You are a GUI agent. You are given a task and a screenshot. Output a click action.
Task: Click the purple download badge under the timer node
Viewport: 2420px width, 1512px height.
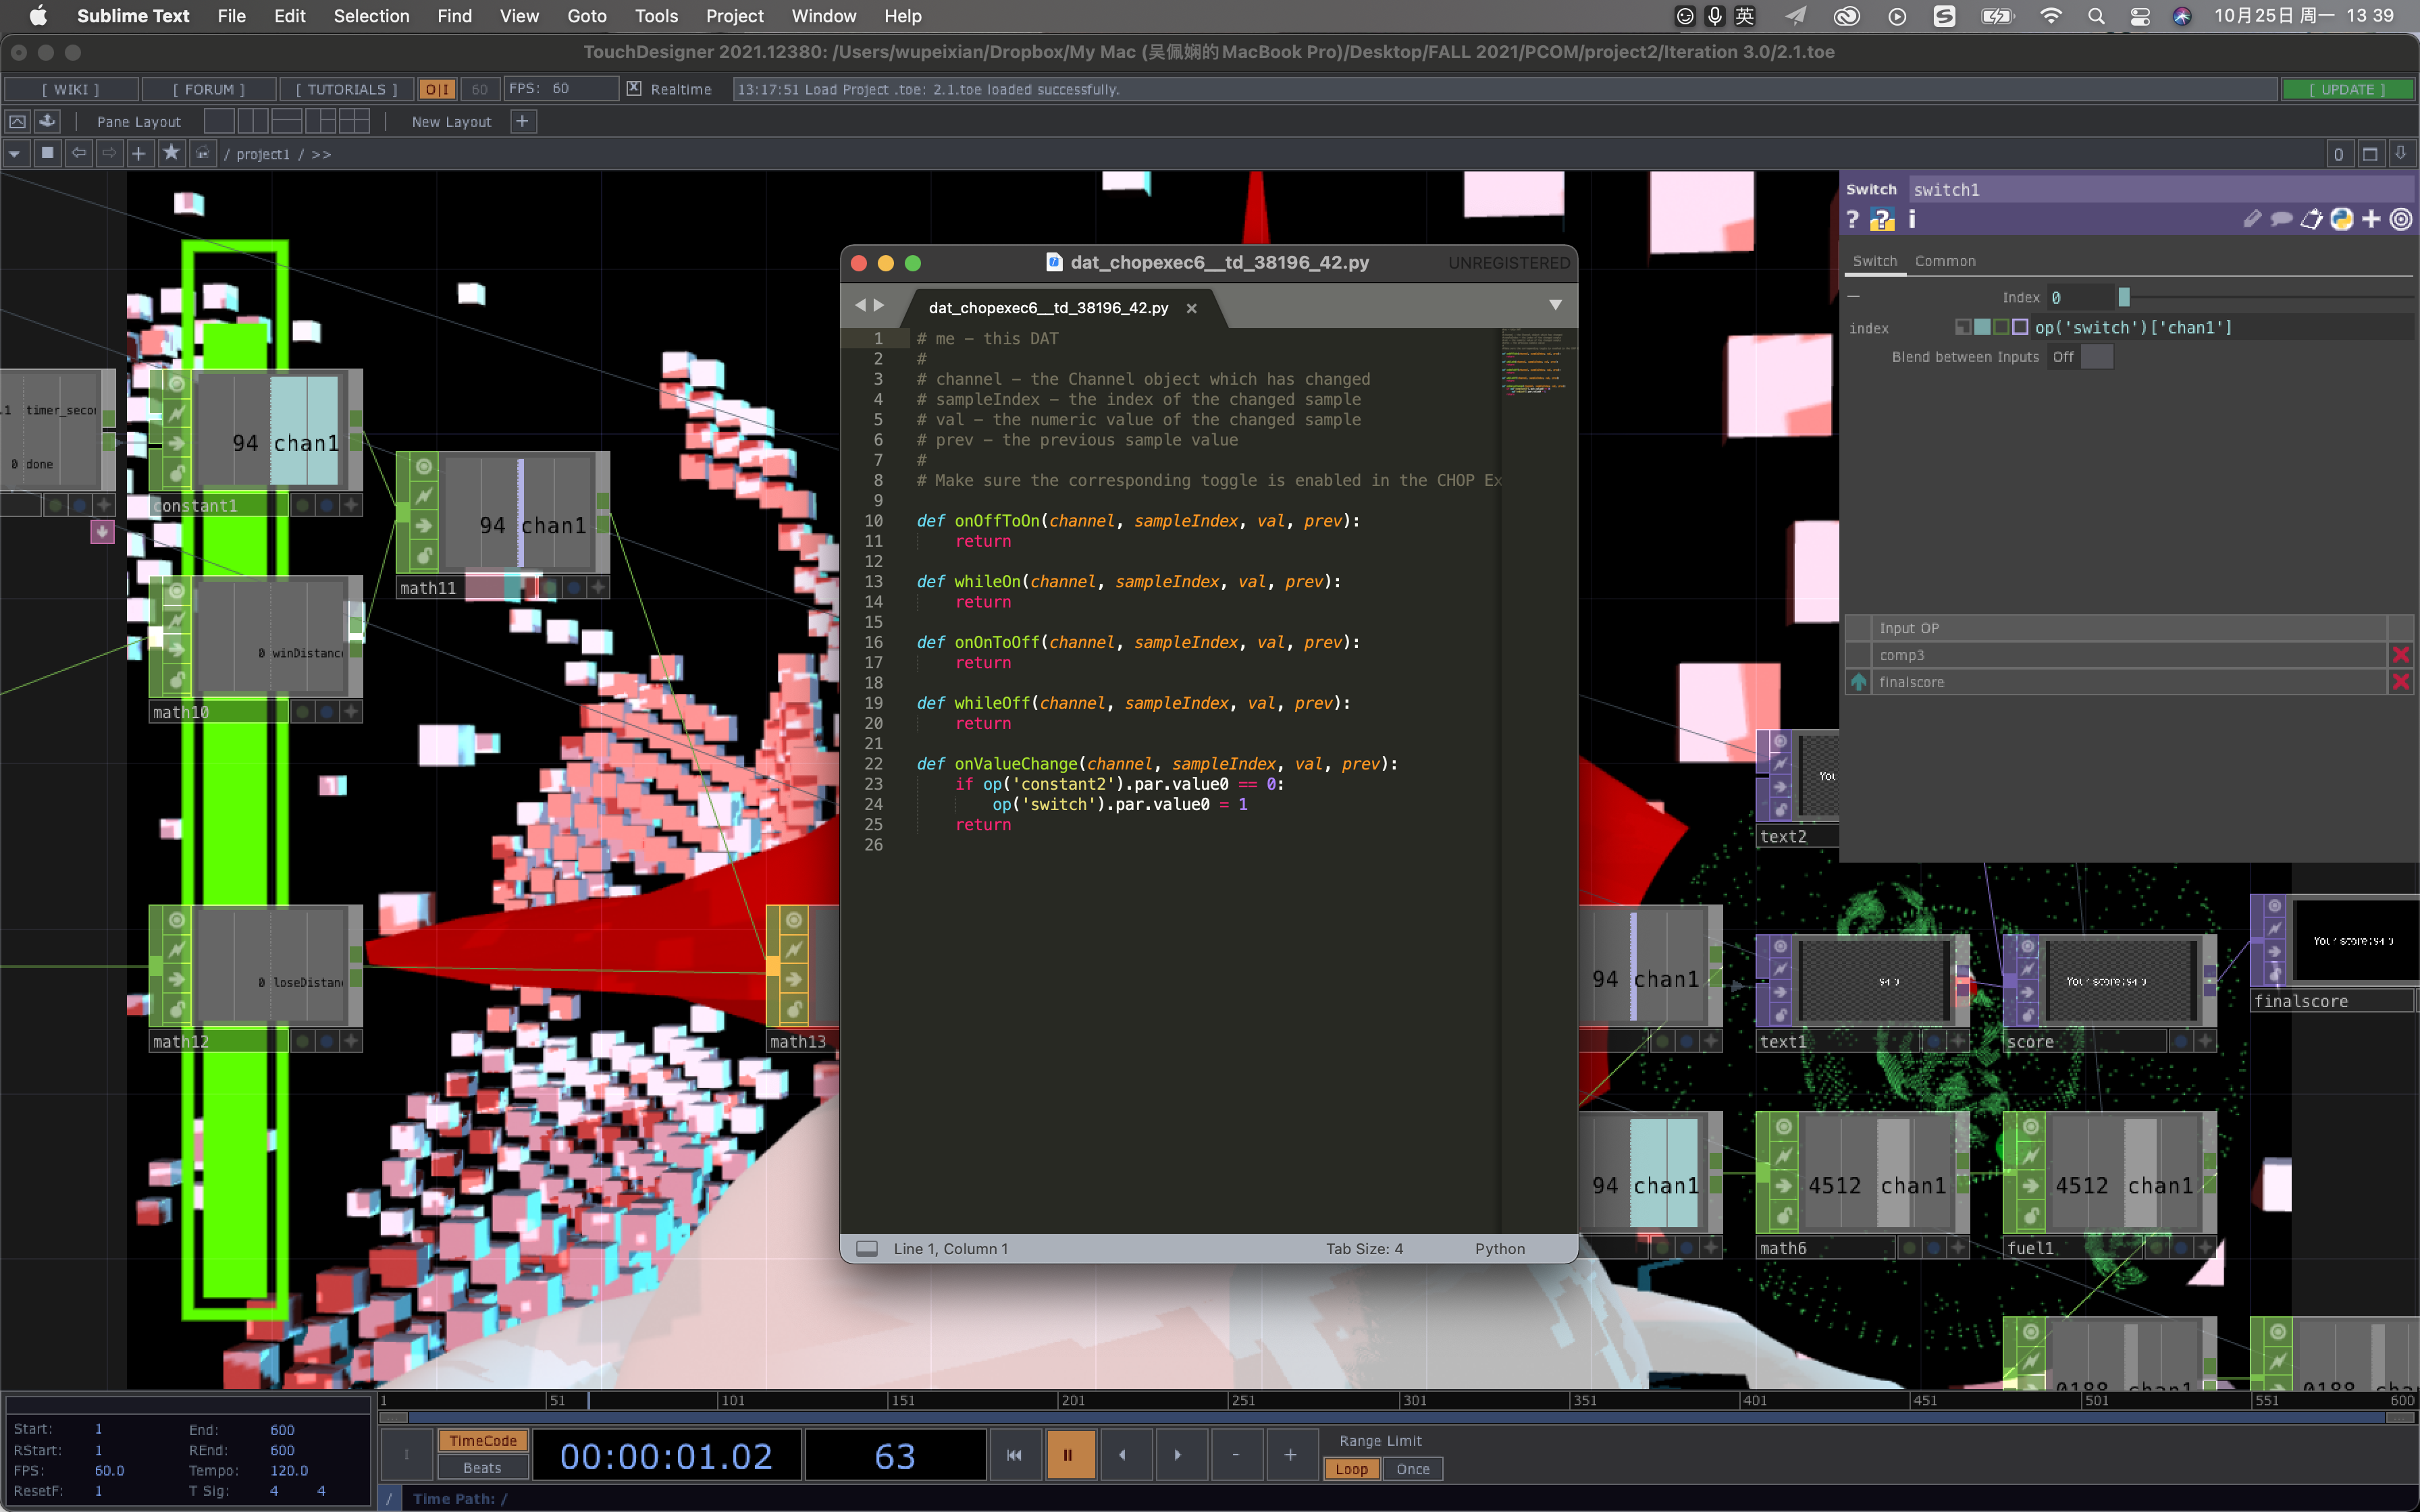(x=102, y=532)
